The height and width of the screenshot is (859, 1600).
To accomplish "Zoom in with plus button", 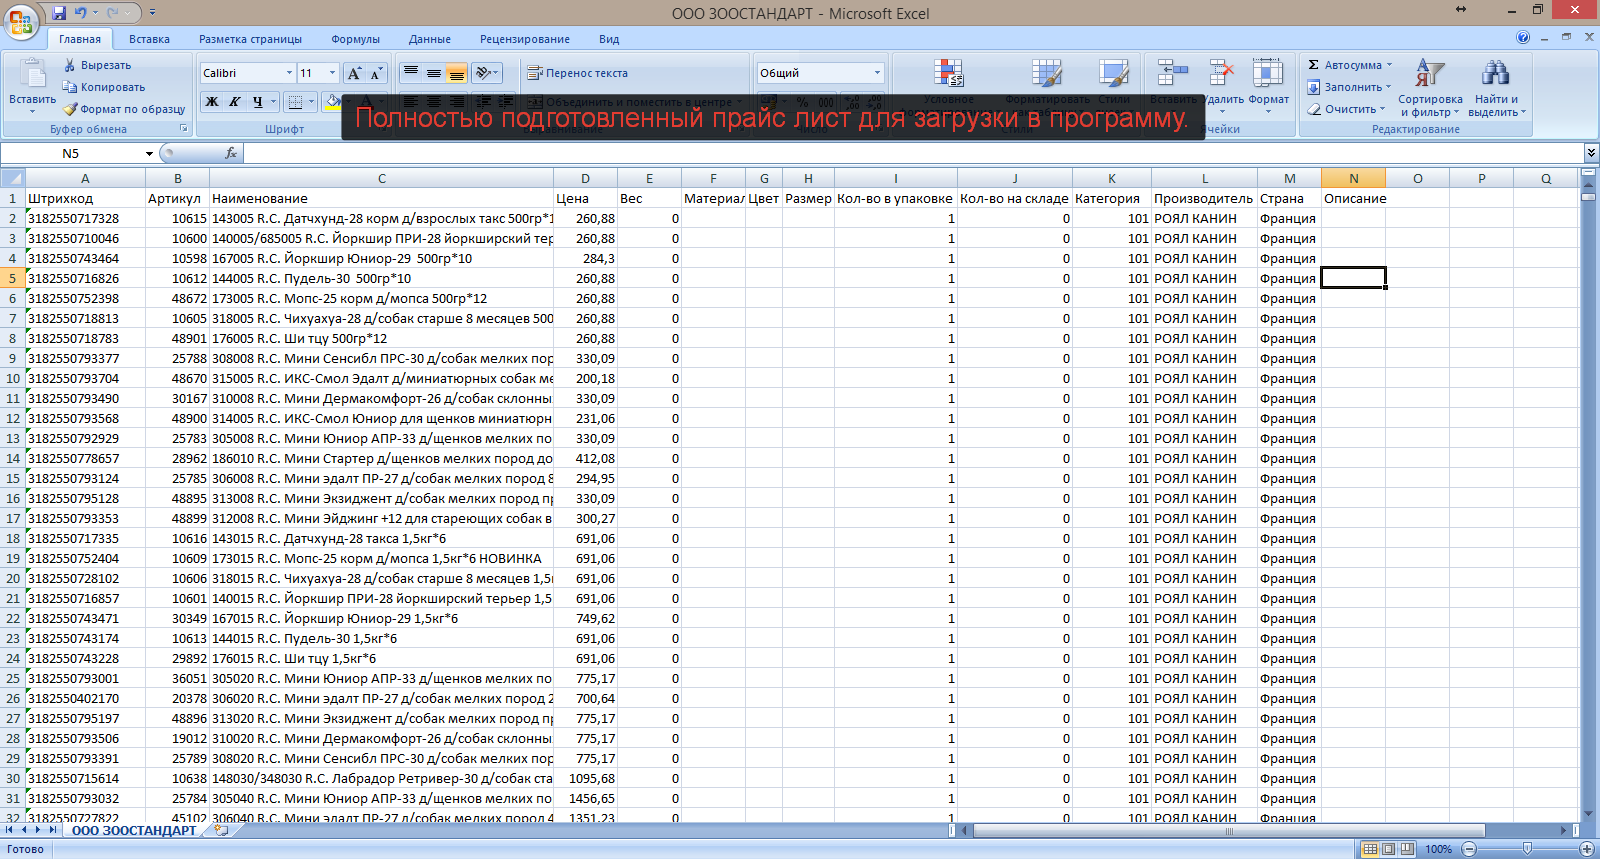I will 1586,849.
